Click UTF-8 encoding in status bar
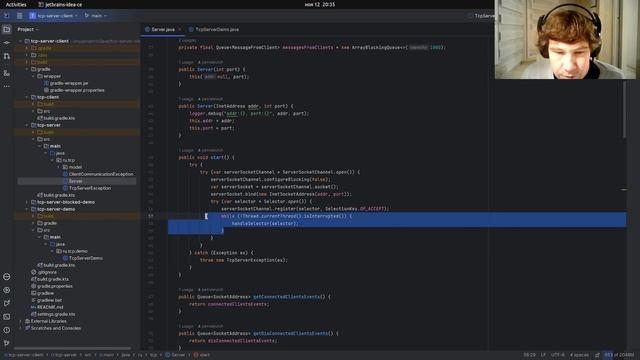The height and width of the screenshot is (360, 640). coord(558,355)
